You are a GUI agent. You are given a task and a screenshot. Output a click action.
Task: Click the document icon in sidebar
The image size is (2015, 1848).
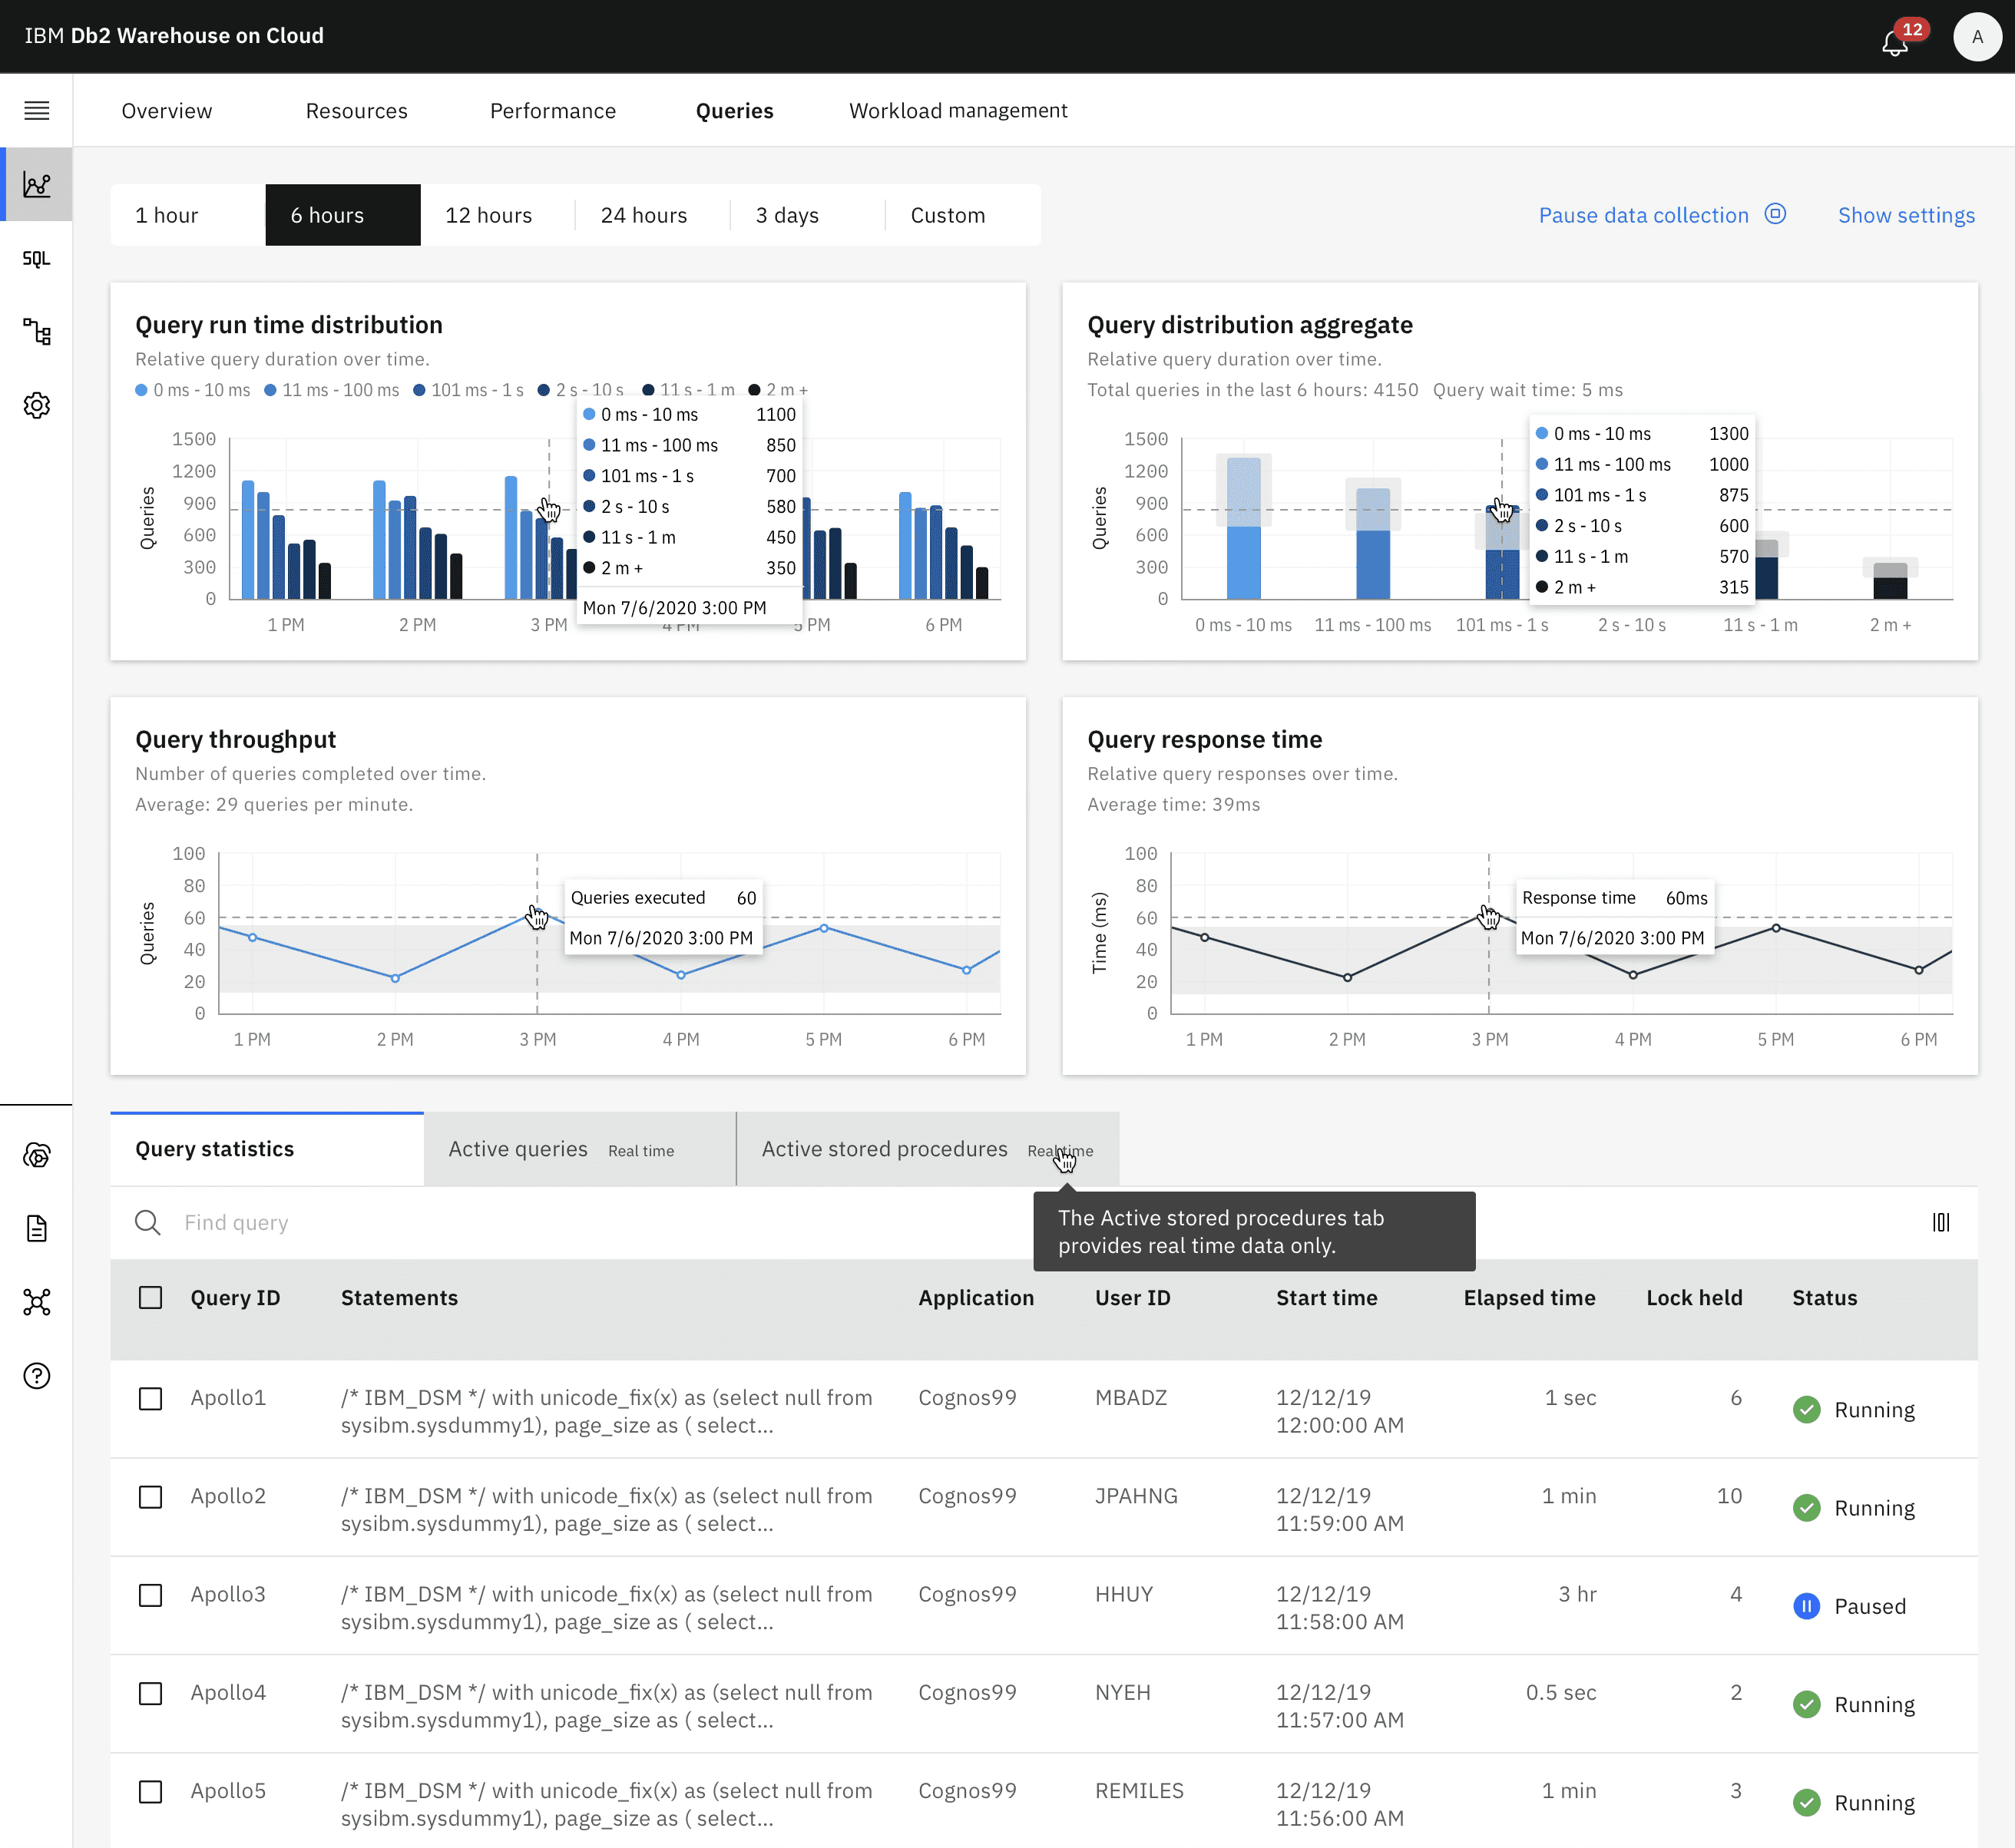tap(37, 1228)
